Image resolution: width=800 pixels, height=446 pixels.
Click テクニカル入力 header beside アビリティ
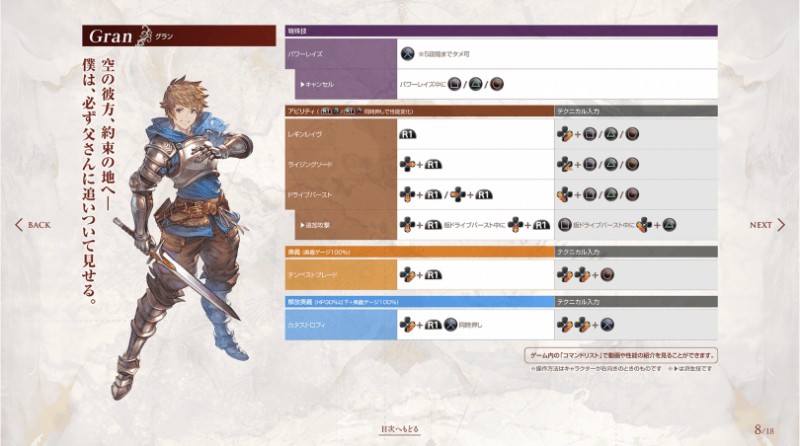[x=636, y=111]
